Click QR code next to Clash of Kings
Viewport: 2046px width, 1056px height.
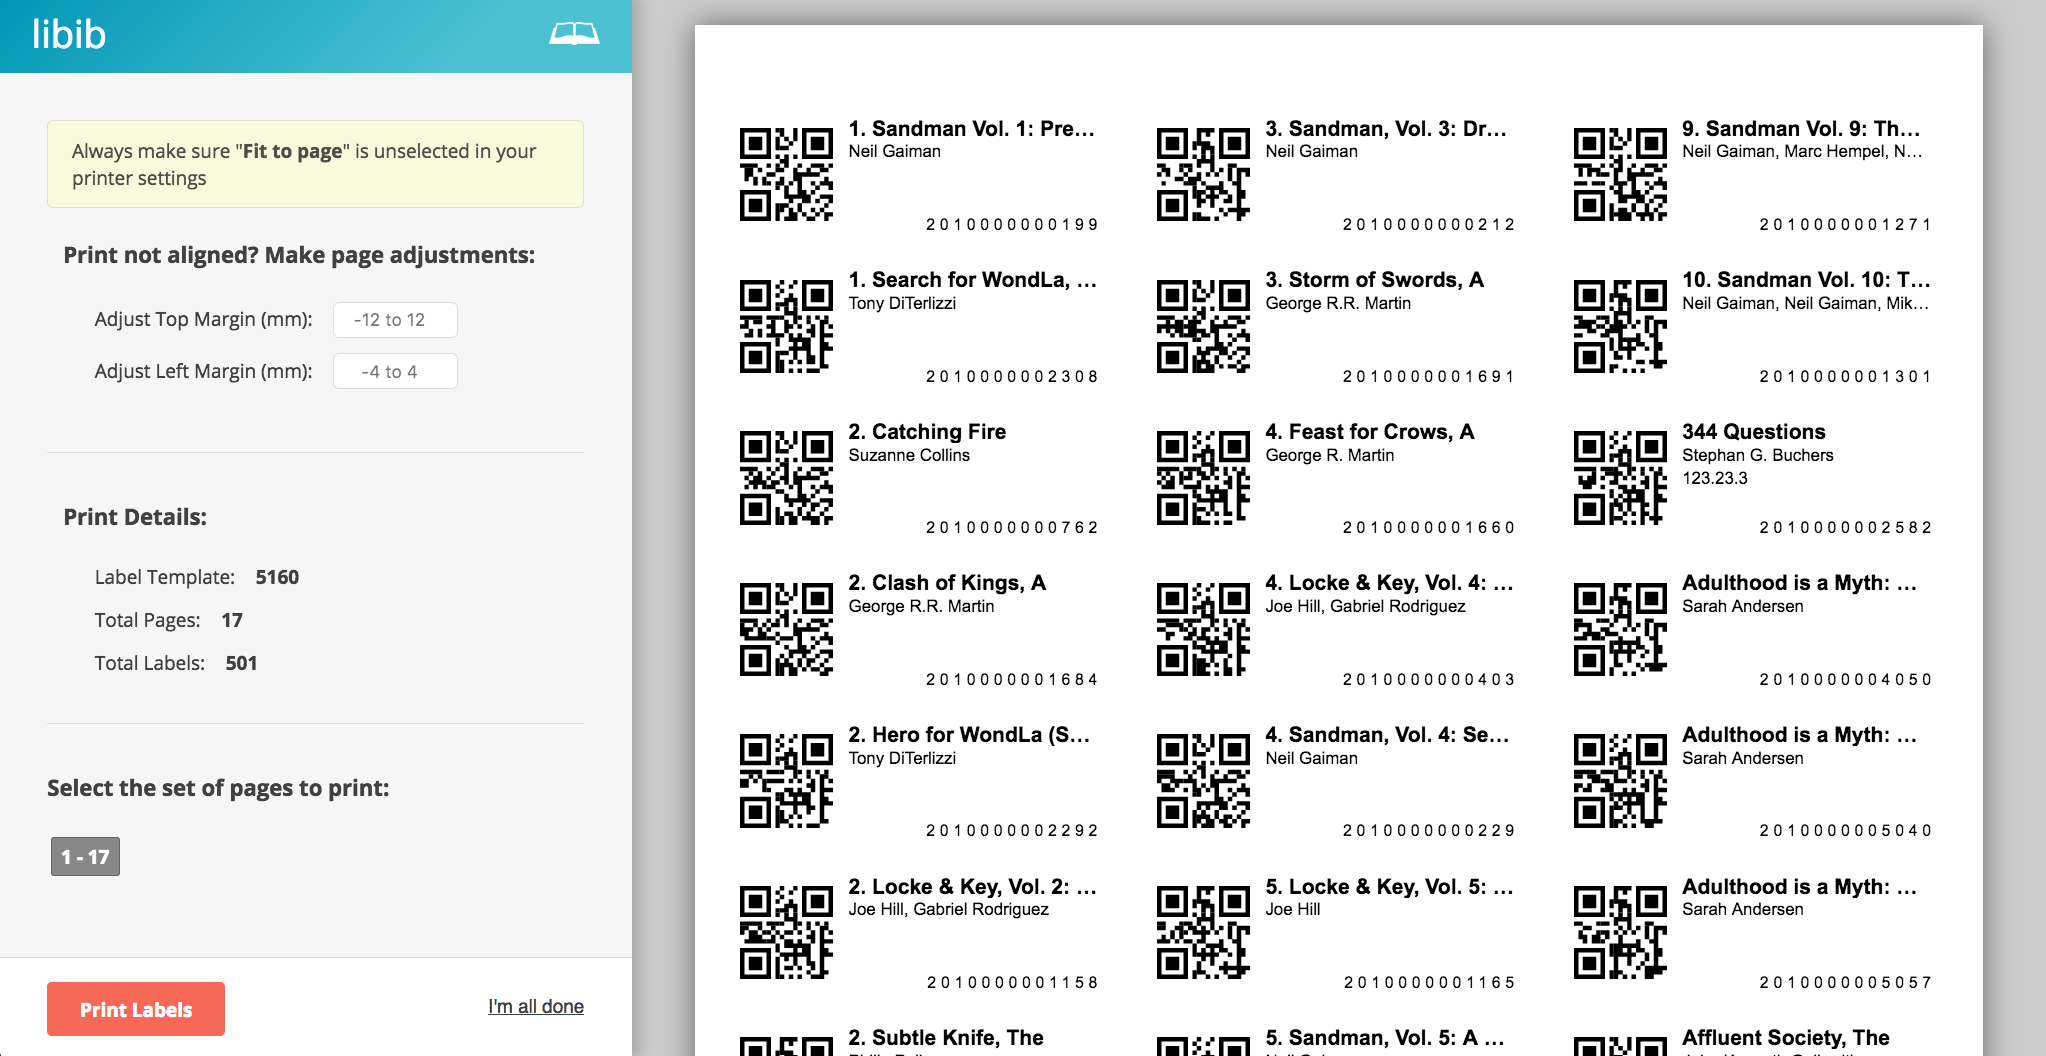click(786, 630)
